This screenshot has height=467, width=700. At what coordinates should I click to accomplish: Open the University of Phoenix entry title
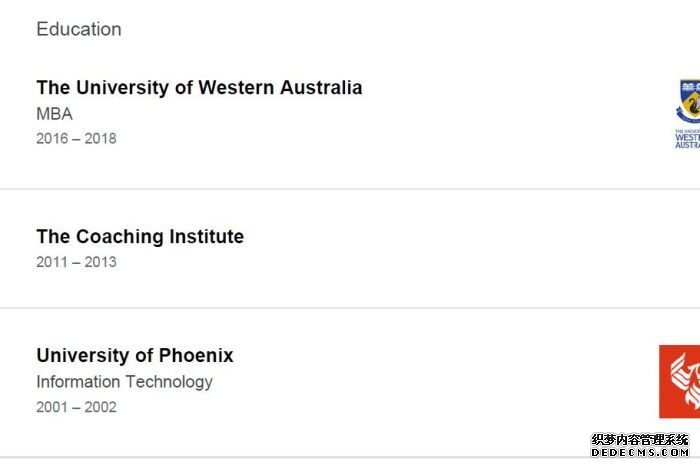[x=135, y=355]
